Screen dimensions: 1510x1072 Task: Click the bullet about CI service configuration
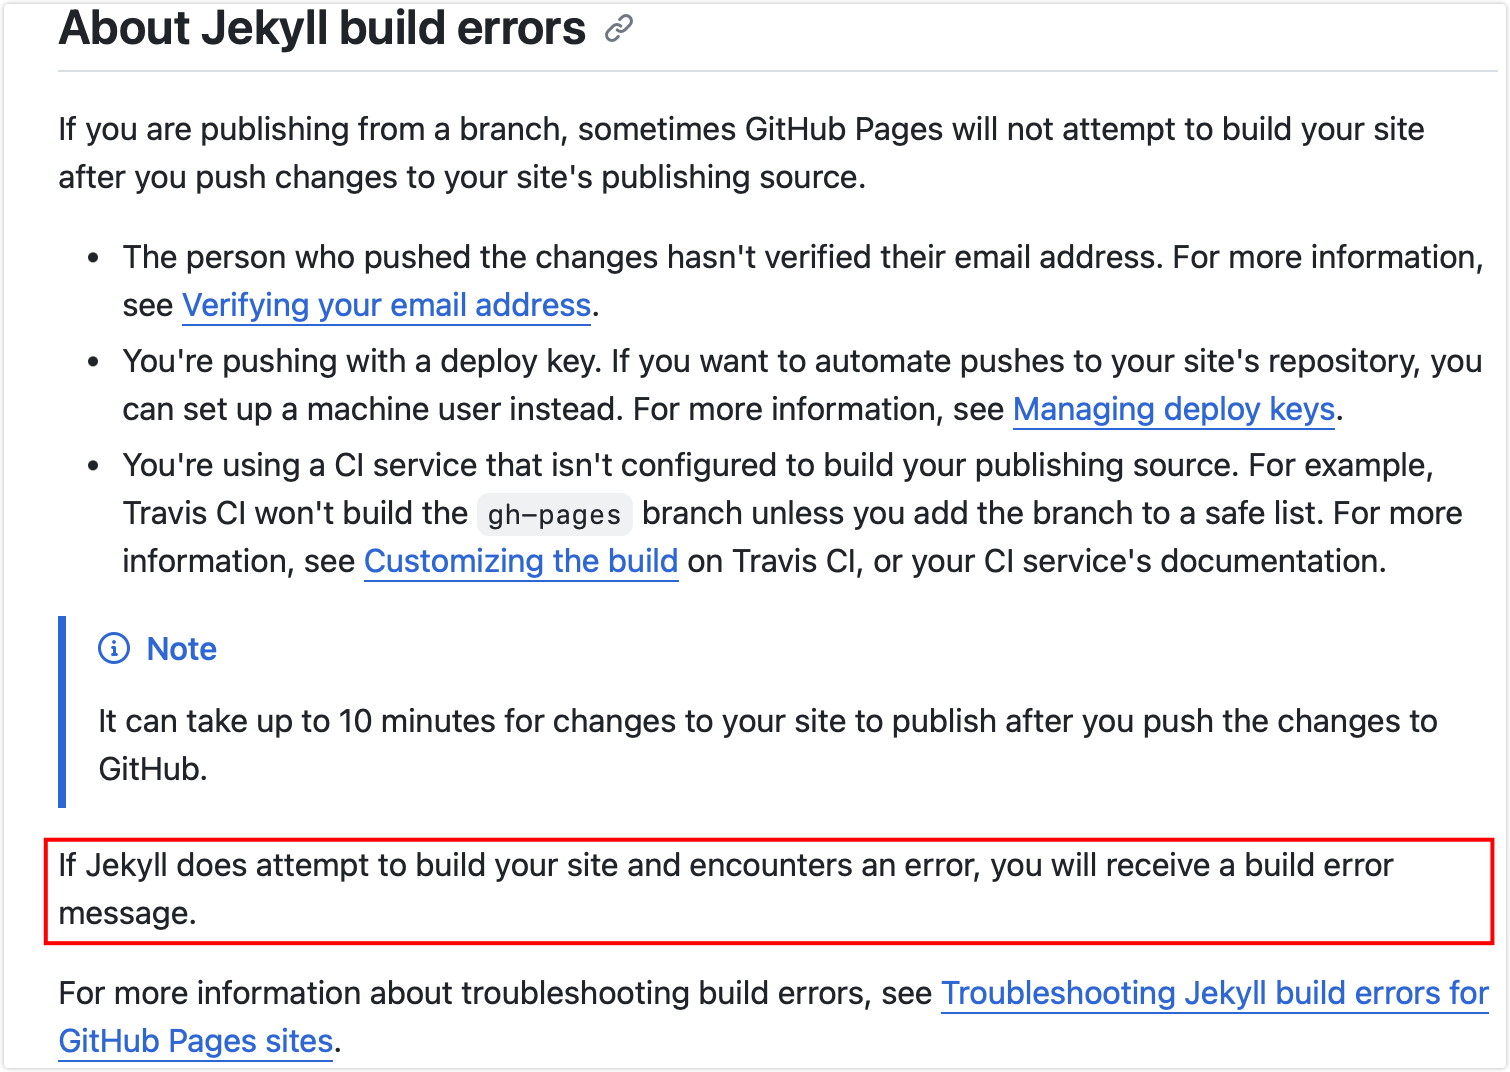tap(792, 513)
